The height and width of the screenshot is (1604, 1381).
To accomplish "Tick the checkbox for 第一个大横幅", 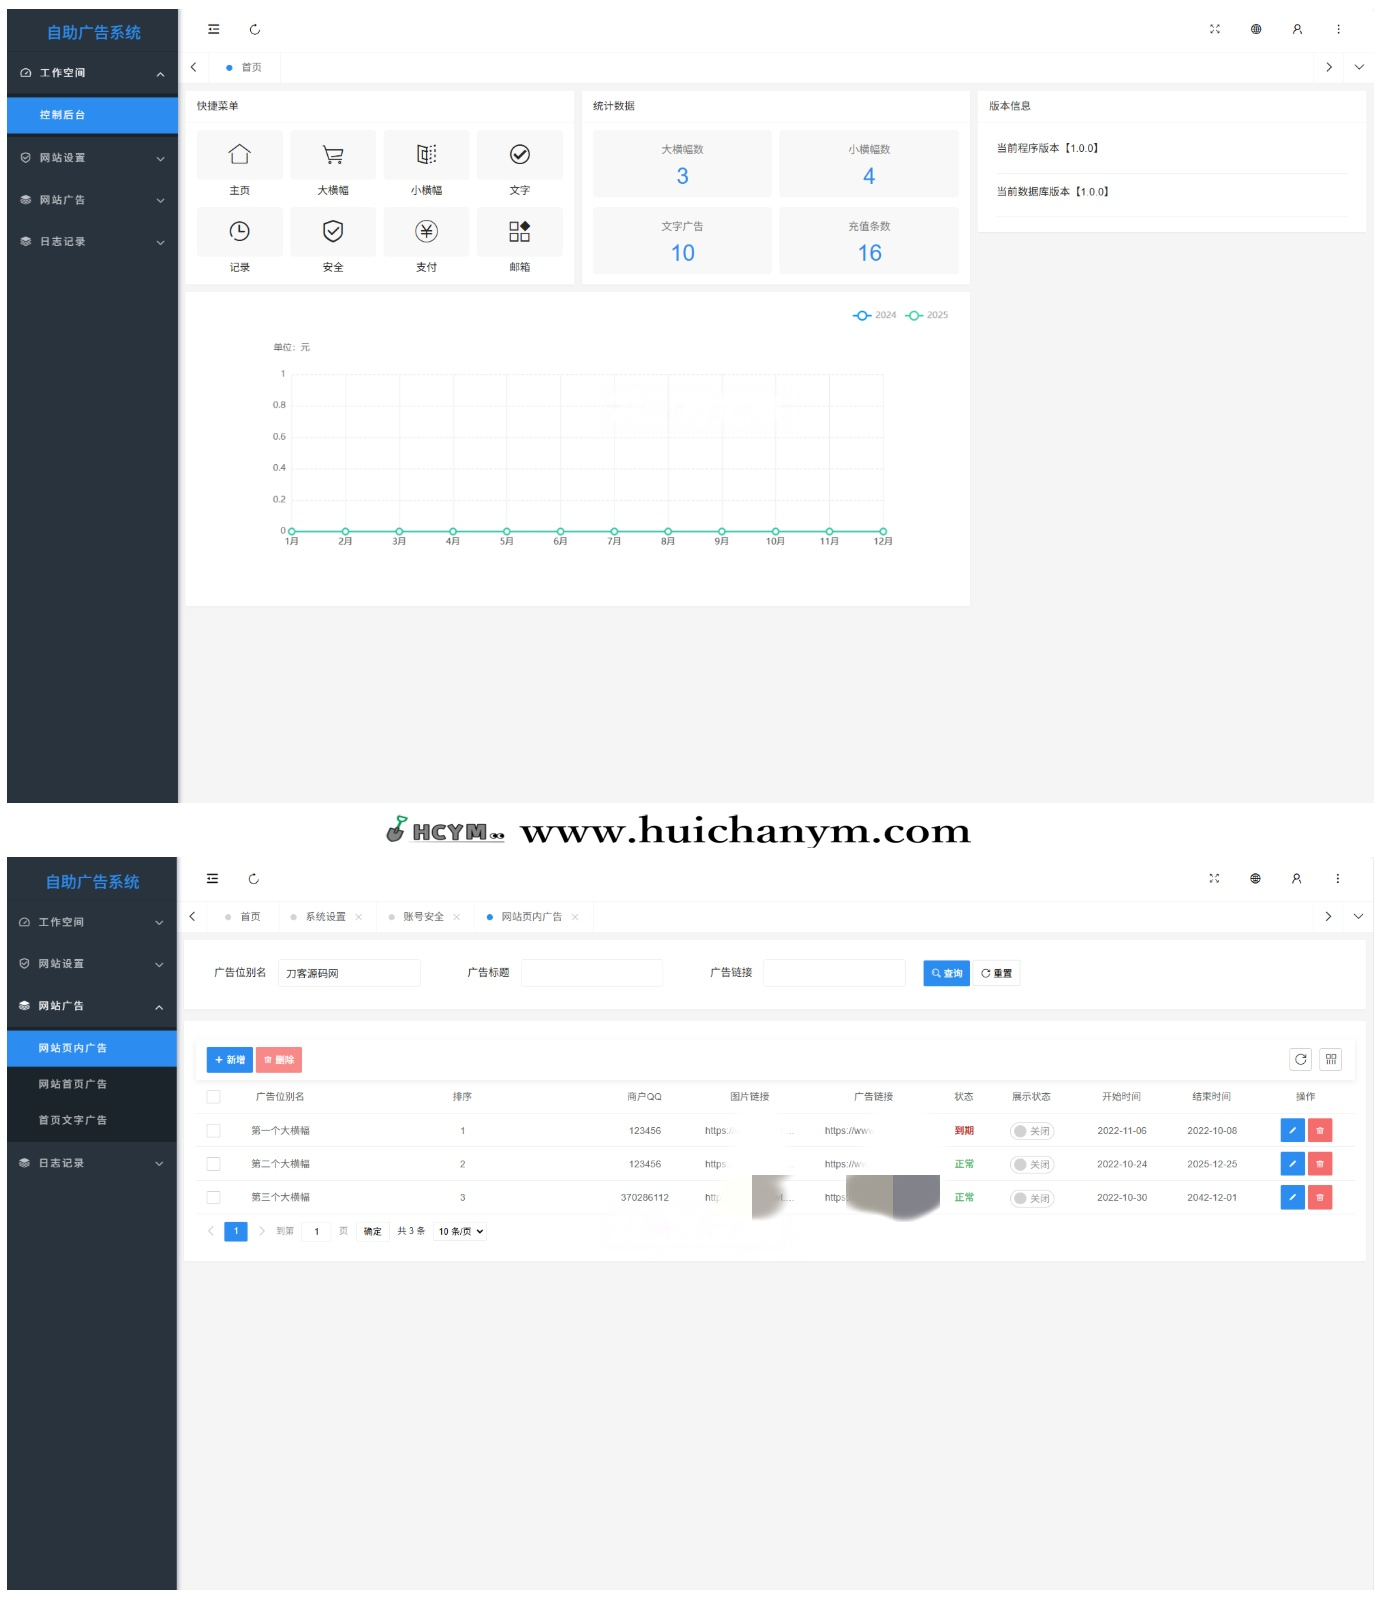I will click(x=213, y=1131).
